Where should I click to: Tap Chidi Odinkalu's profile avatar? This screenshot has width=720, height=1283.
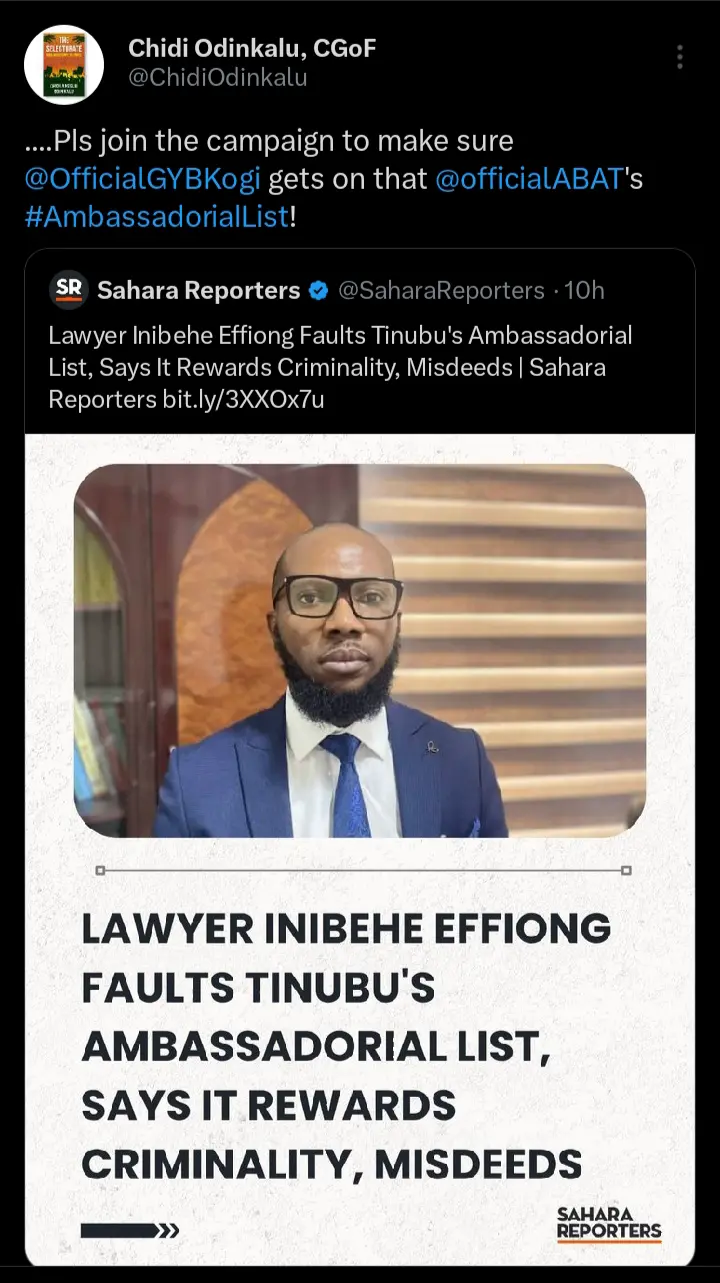coord(64,65)
